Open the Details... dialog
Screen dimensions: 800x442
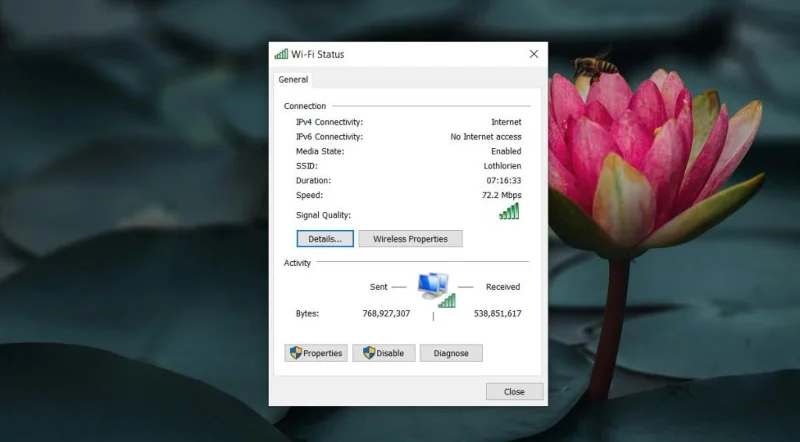325,239
